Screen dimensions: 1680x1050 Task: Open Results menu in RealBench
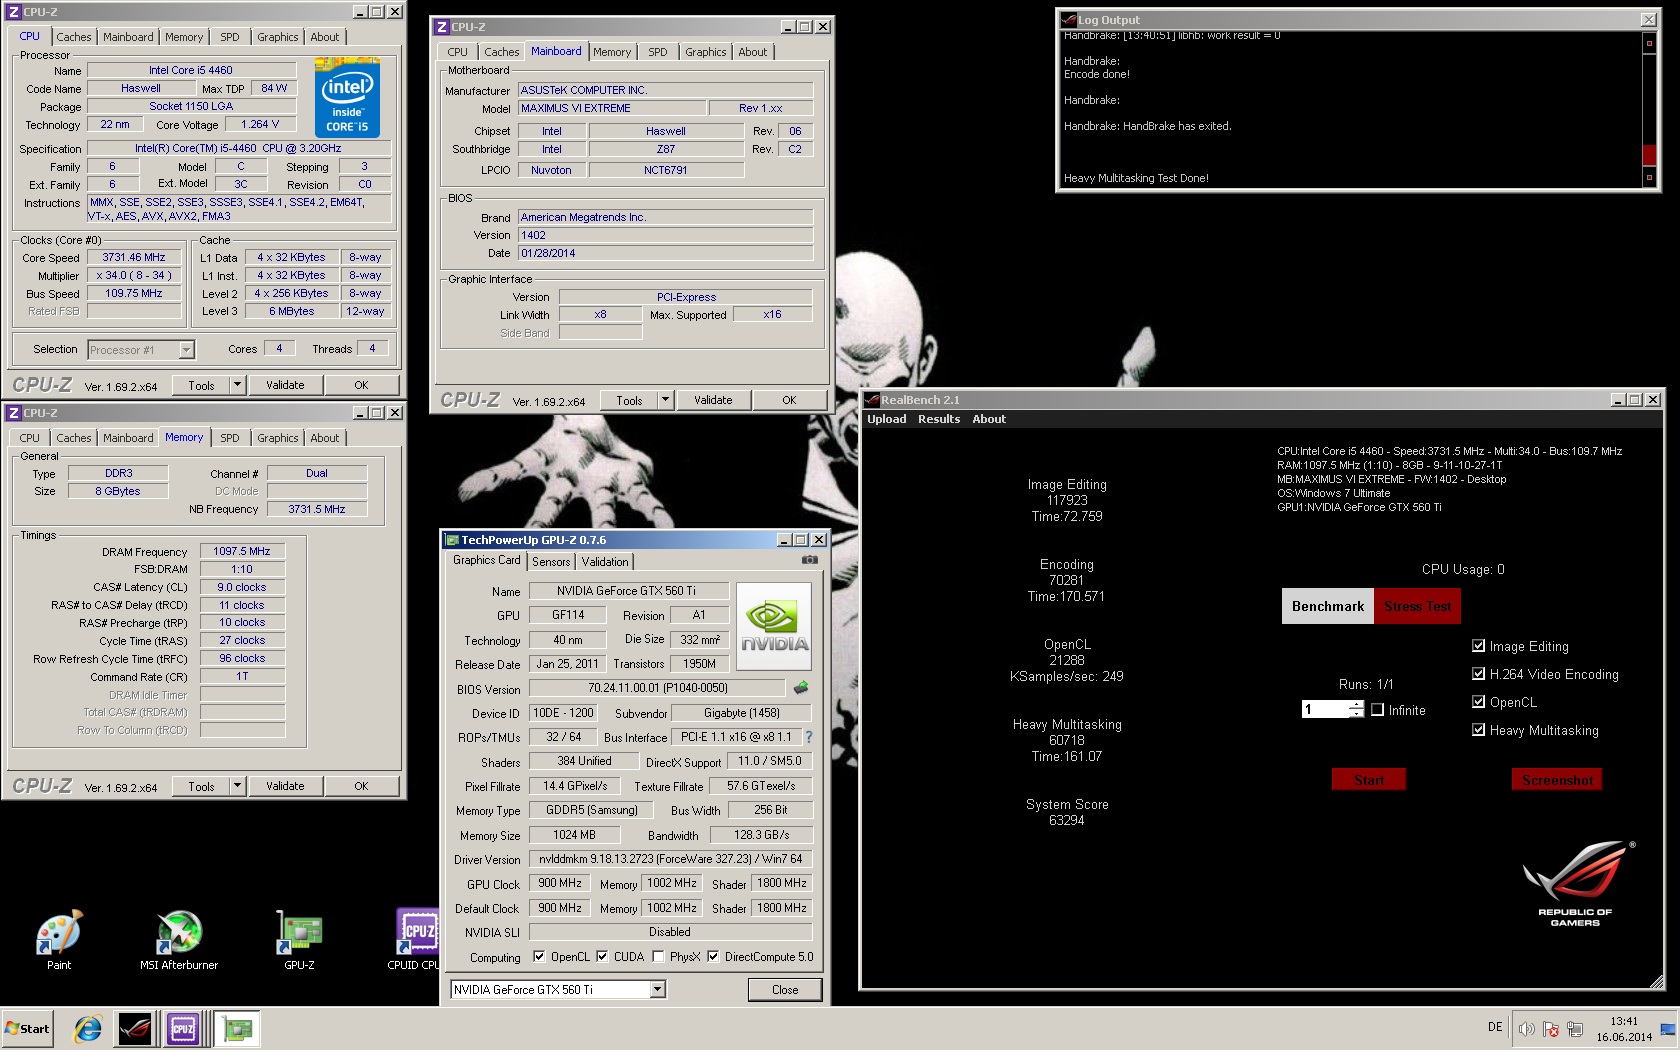938,419
